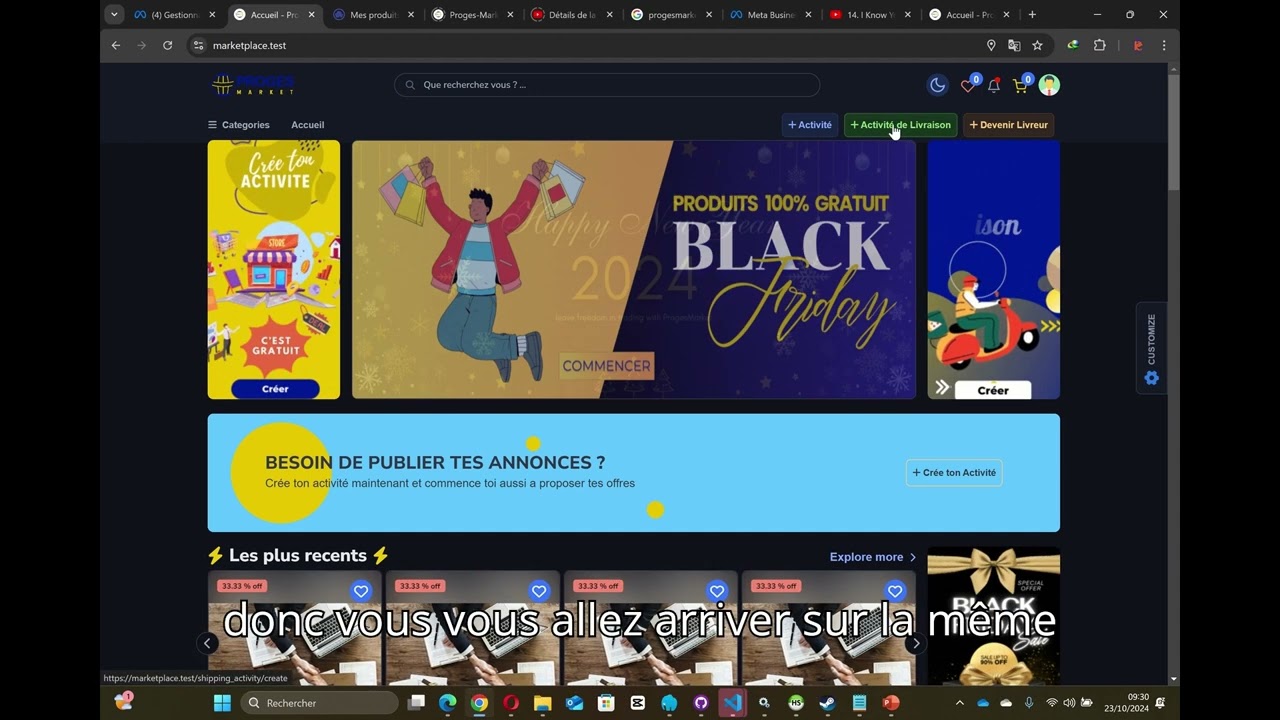1280x720 pixels.
Task: Open notifications bell icon
Action: tap(994, 85)
